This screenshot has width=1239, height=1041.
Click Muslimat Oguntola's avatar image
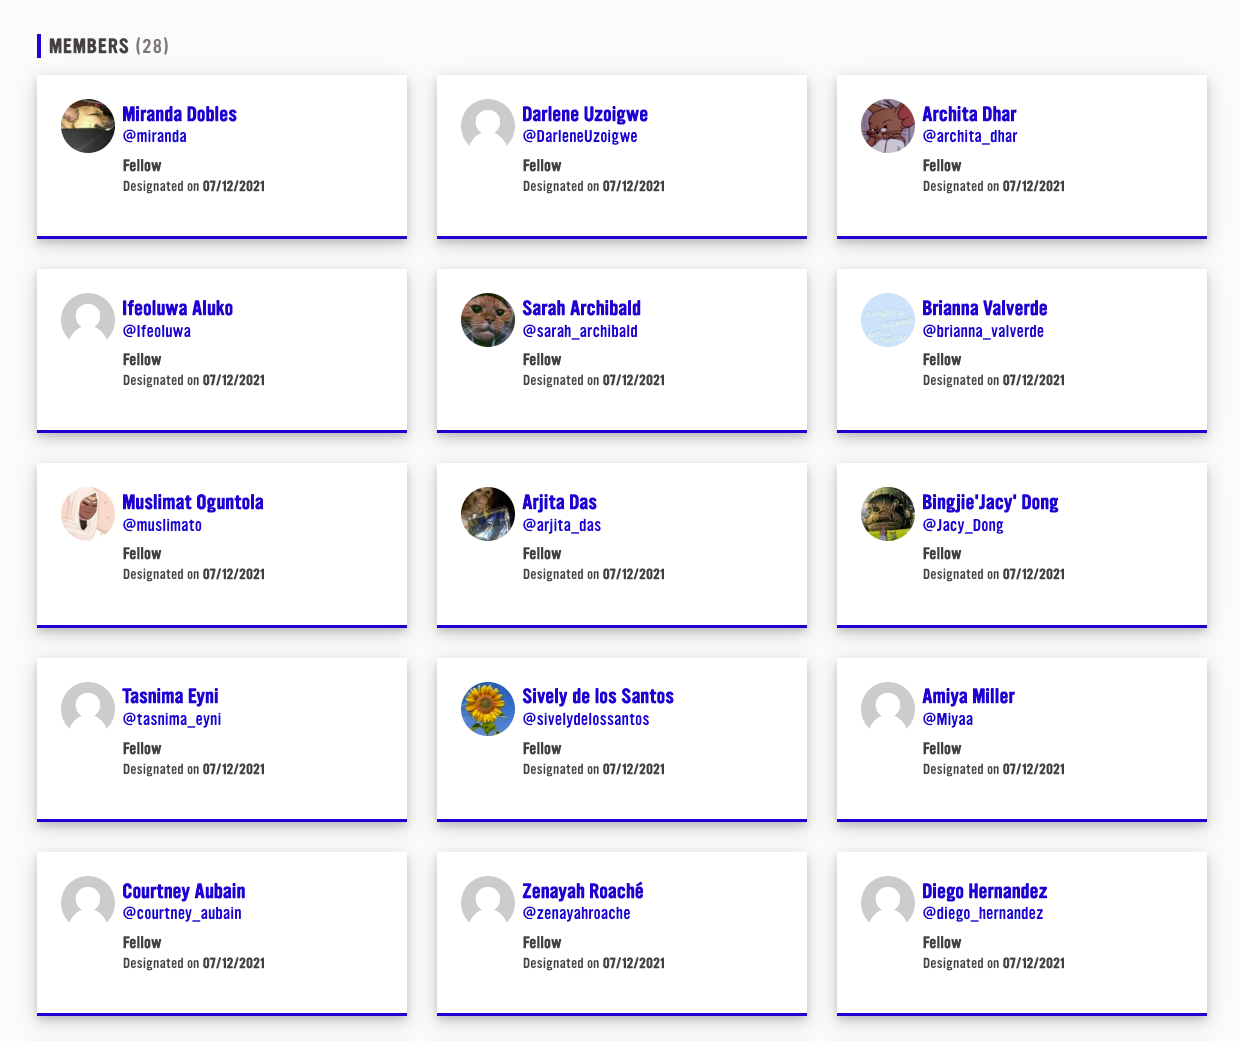pos(88,514)
